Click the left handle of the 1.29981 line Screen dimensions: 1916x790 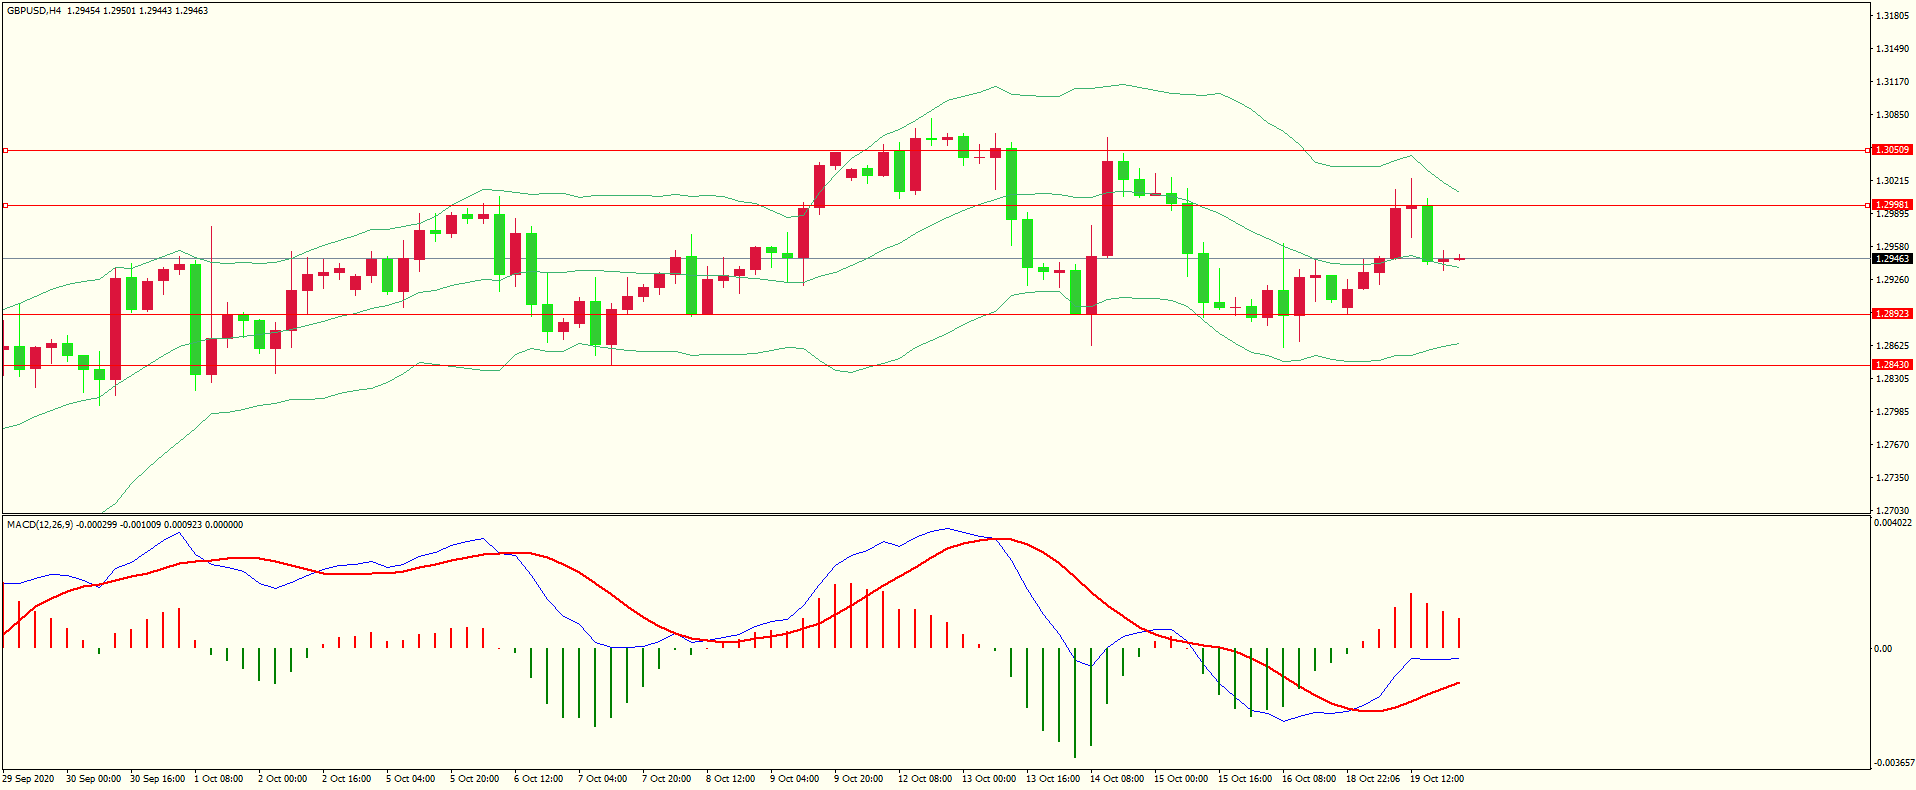(6, 206)
